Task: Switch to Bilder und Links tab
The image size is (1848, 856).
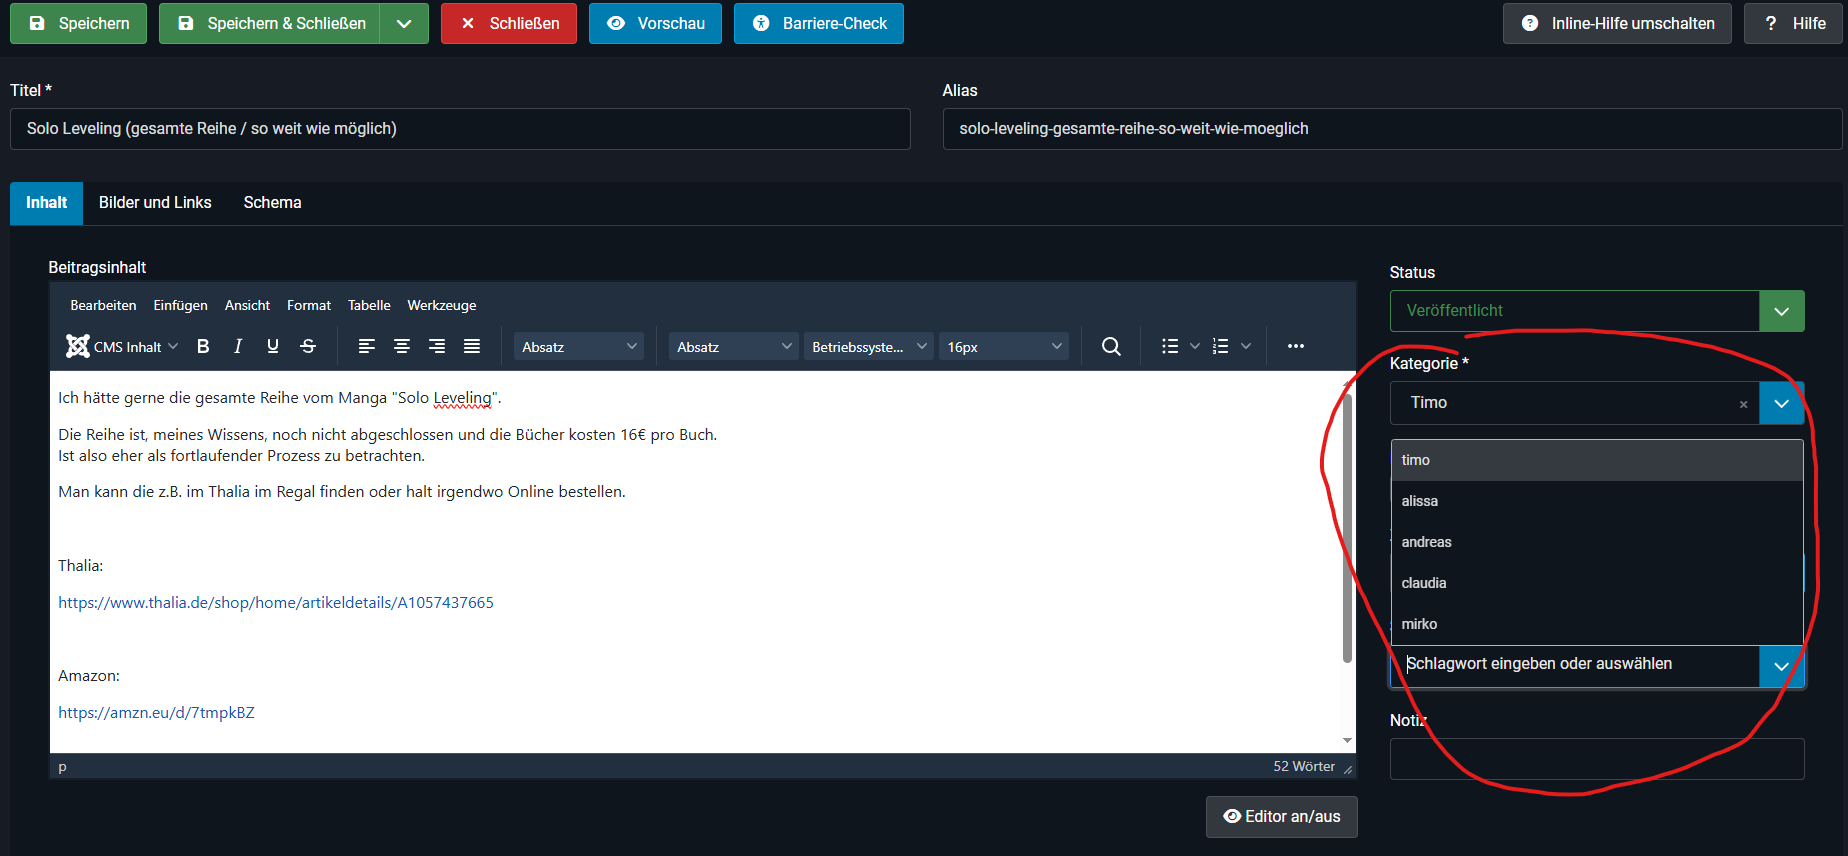Action: 155,203
